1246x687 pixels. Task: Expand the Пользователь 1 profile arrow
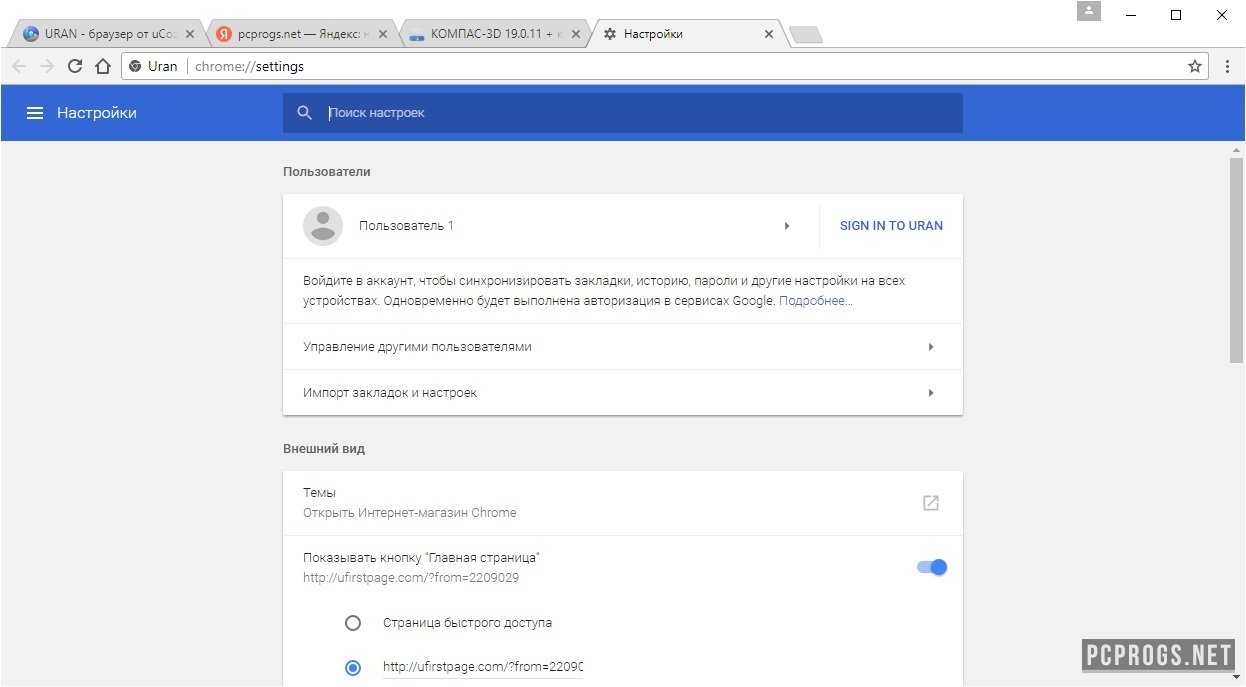click(x=787, y=226)
